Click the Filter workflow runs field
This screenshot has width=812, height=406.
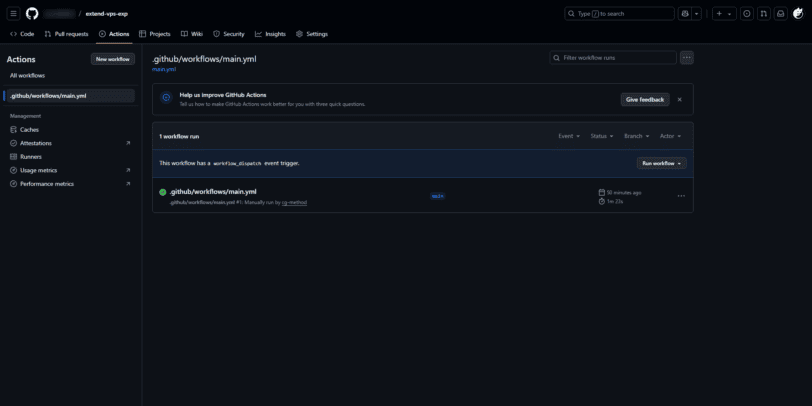(613, 57)
